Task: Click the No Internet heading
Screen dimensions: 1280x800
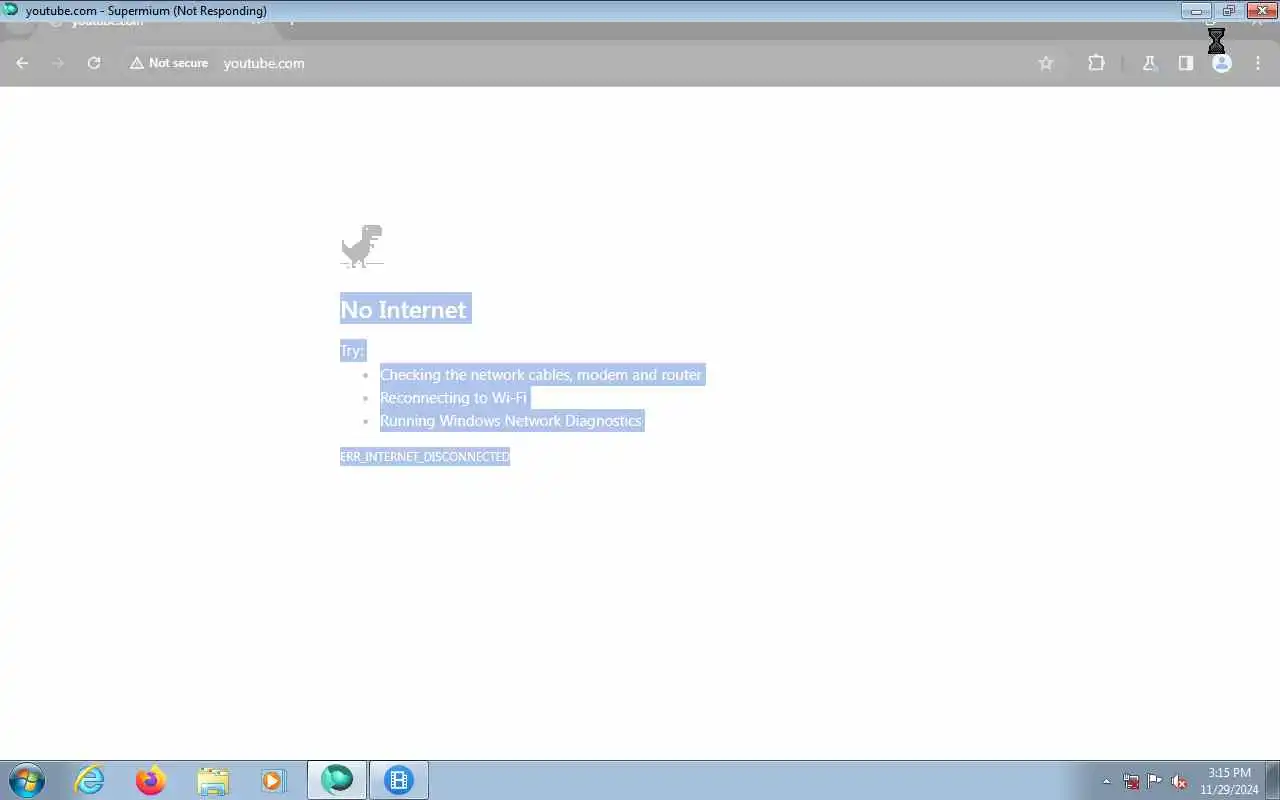Action: click(404, 310)
